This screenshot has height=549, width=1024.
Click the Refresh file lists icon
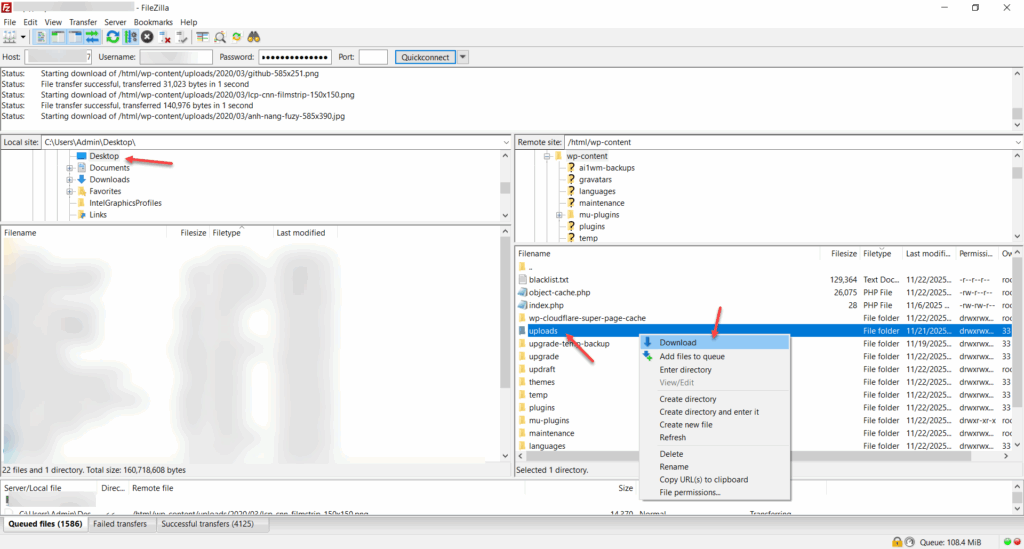pos(113,37)
